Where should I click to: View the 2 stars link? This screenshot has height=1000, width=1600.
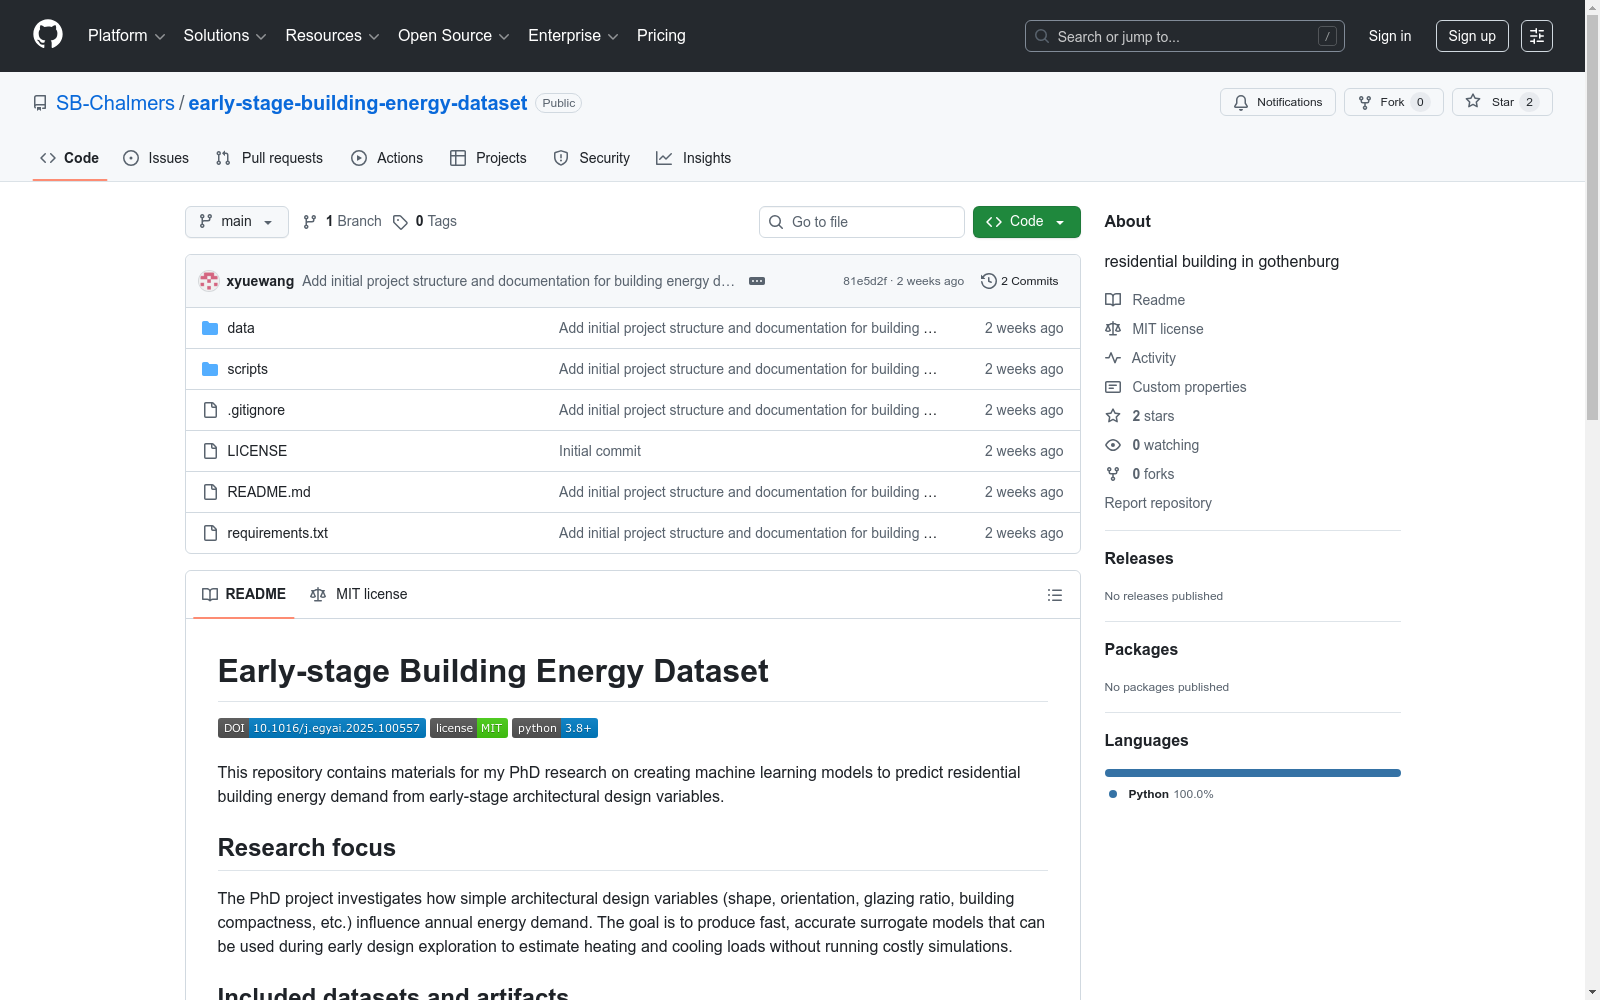tap(1140, 416)
